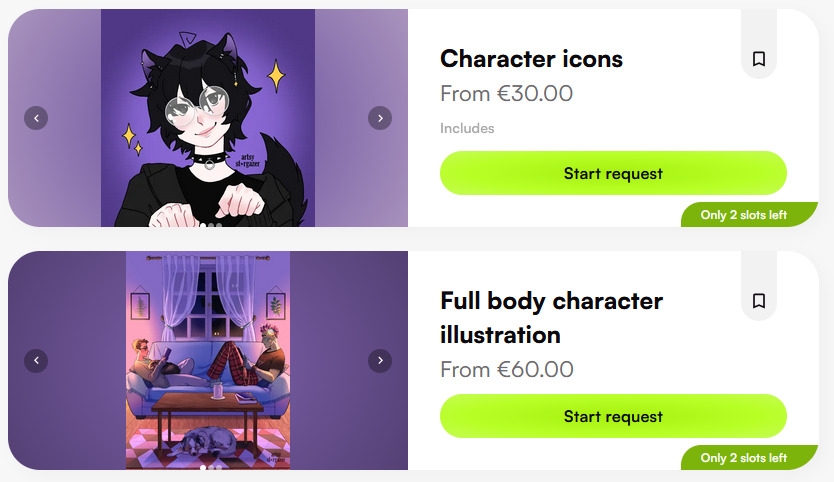Viewport: 834px width, 482px height.
Task: Go to previous Full body illustration image
Action: point(36,360)
